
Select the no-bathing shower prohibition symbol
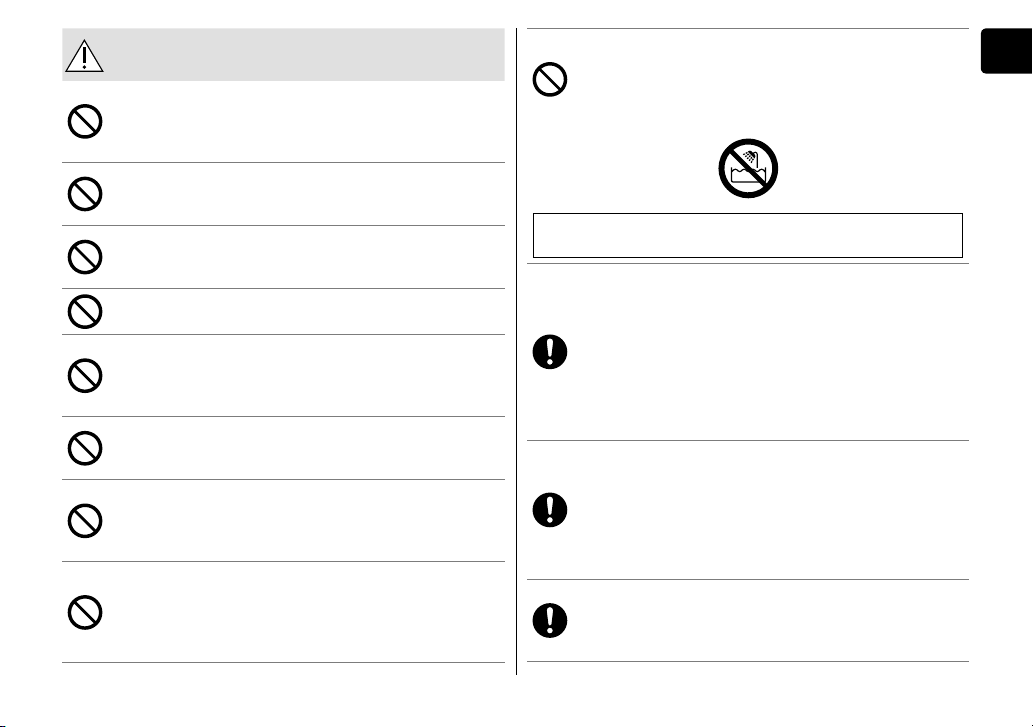pos(748,169)
